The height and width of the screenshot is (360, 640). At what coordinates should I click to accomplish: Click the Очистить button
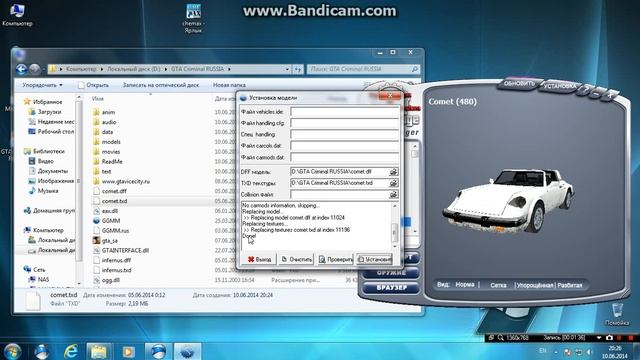296,259
